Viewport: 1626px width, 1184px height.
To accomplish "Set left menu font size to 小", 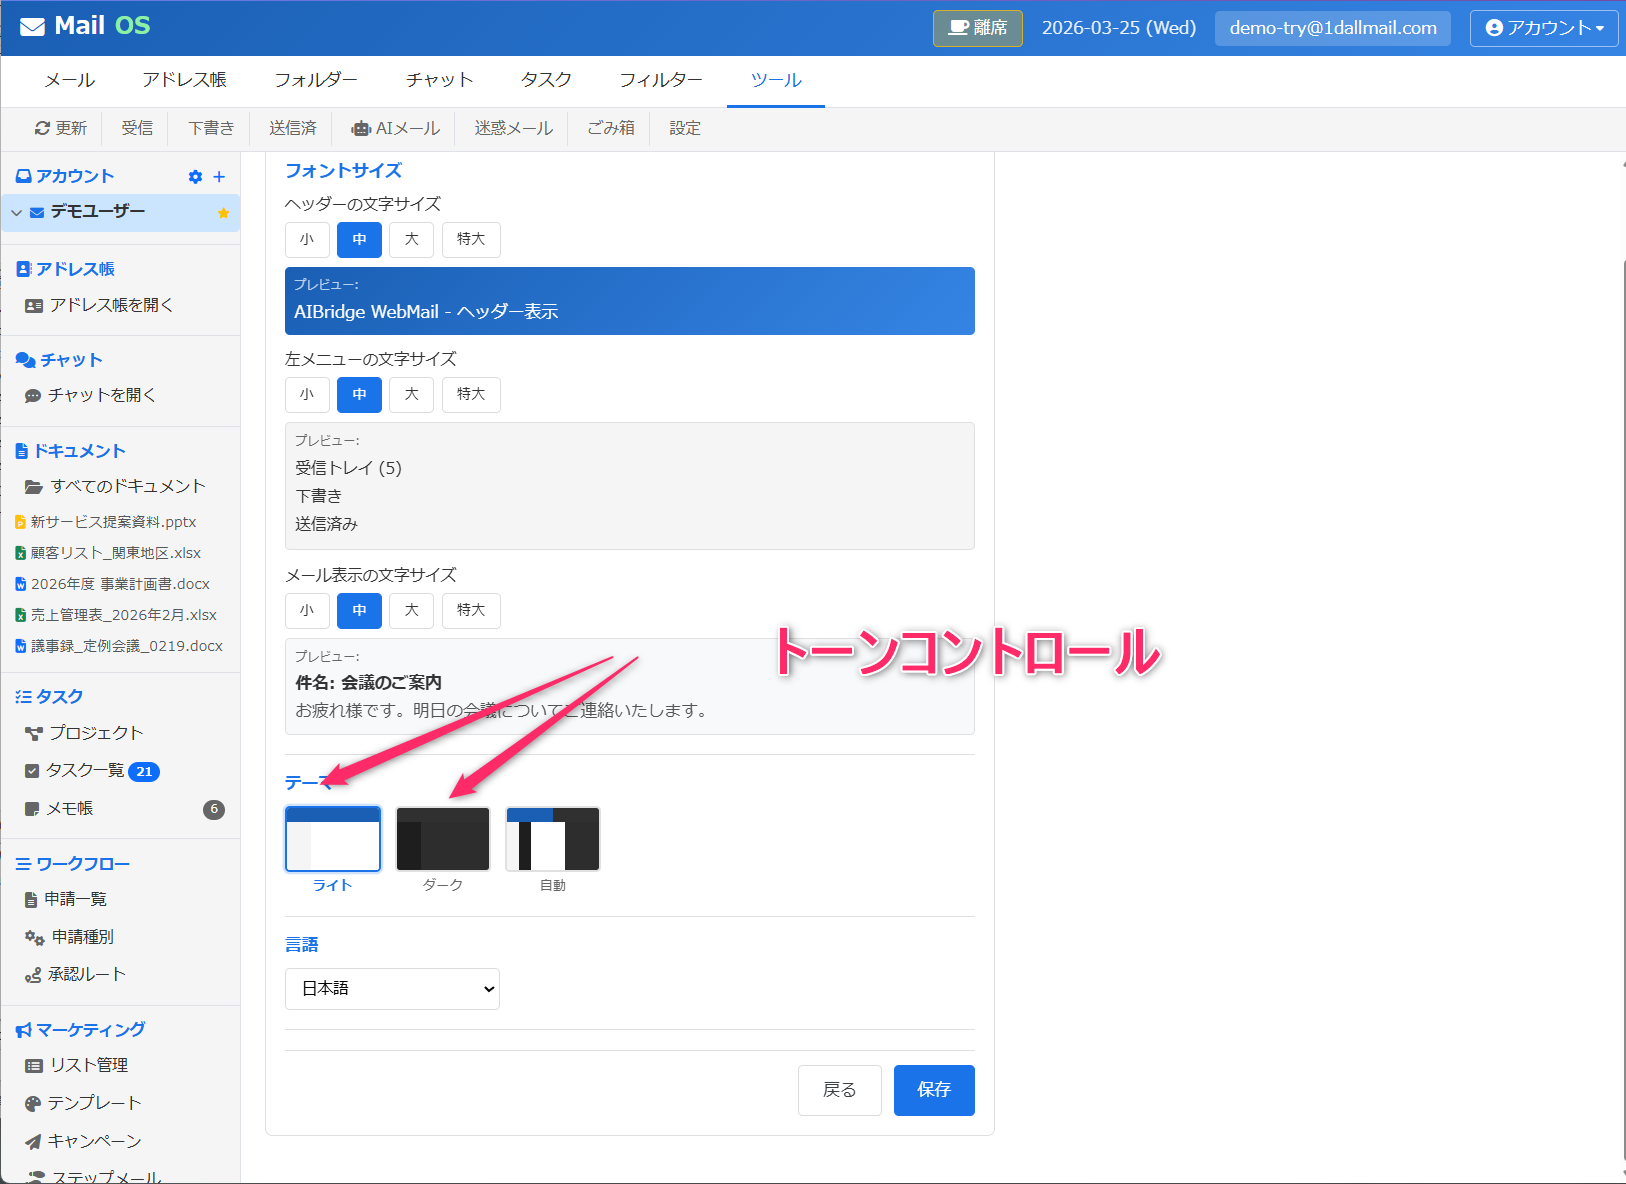I will tap(307, 395).
